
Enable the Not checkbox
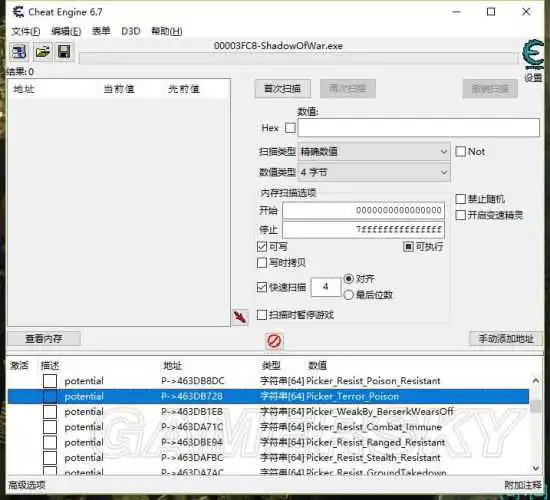(x=460, y=152)
